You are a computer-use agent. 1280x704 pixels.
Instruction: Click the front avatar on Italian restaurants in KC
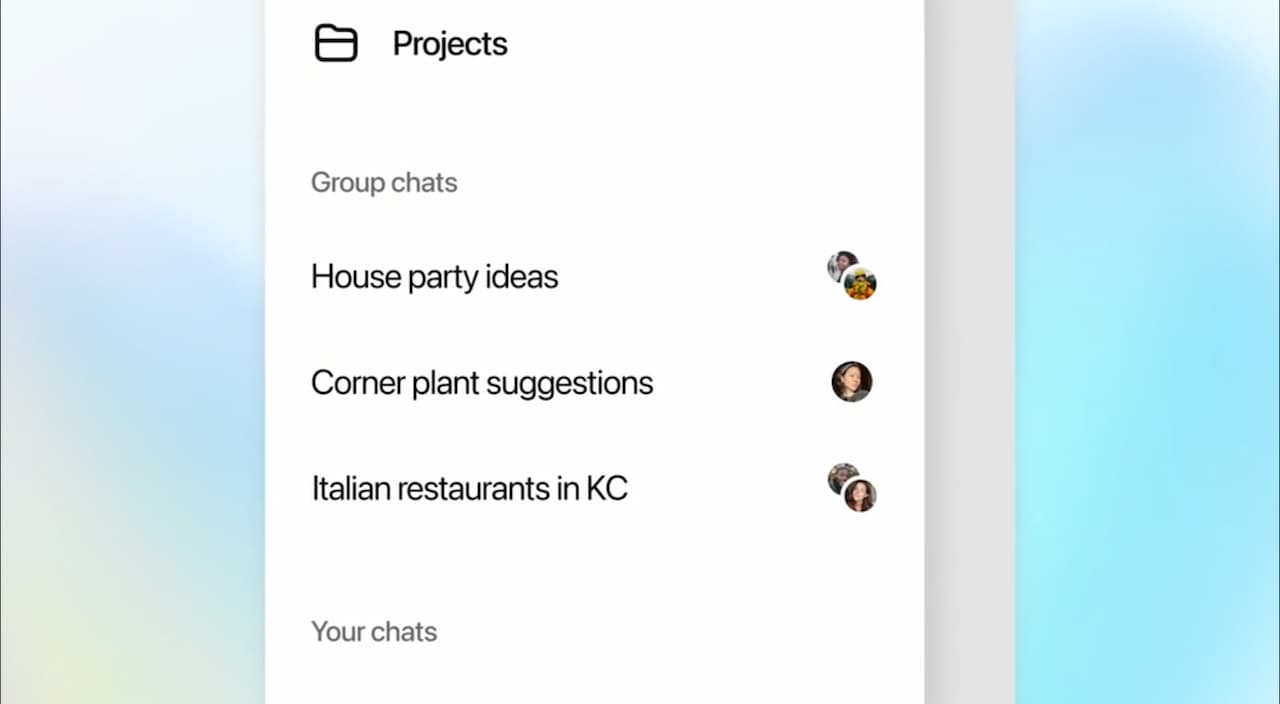(860, 495)
